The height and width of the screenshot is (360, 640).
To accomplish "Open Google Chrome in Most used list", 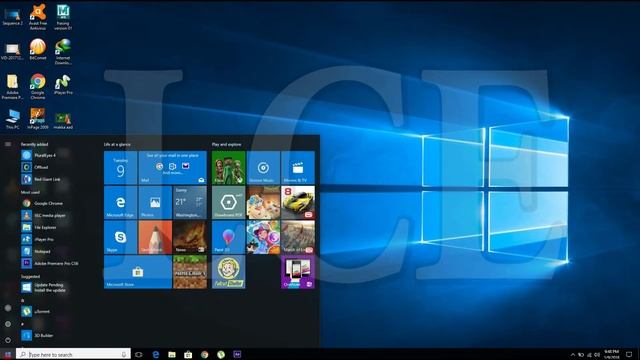I will click(42, 203).
